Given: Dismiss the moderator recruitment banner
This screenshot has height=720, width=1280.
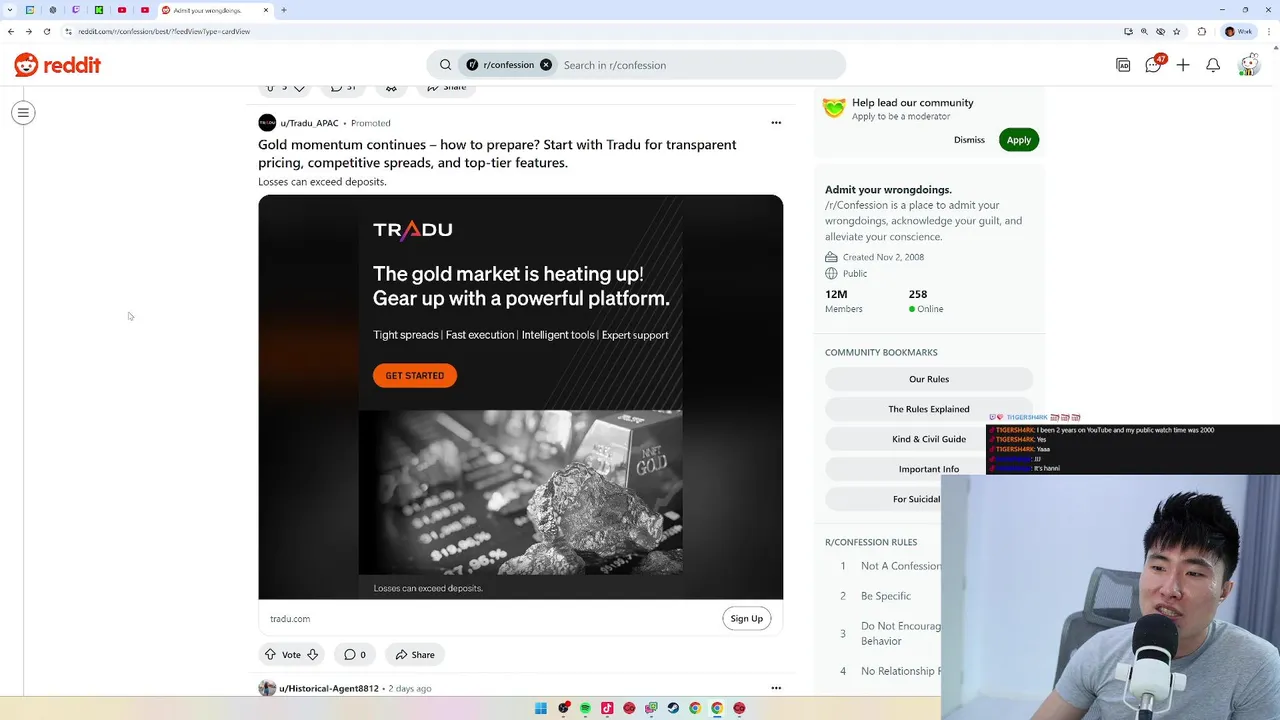Looking at the screenshot, I should [x=969, y=140].
